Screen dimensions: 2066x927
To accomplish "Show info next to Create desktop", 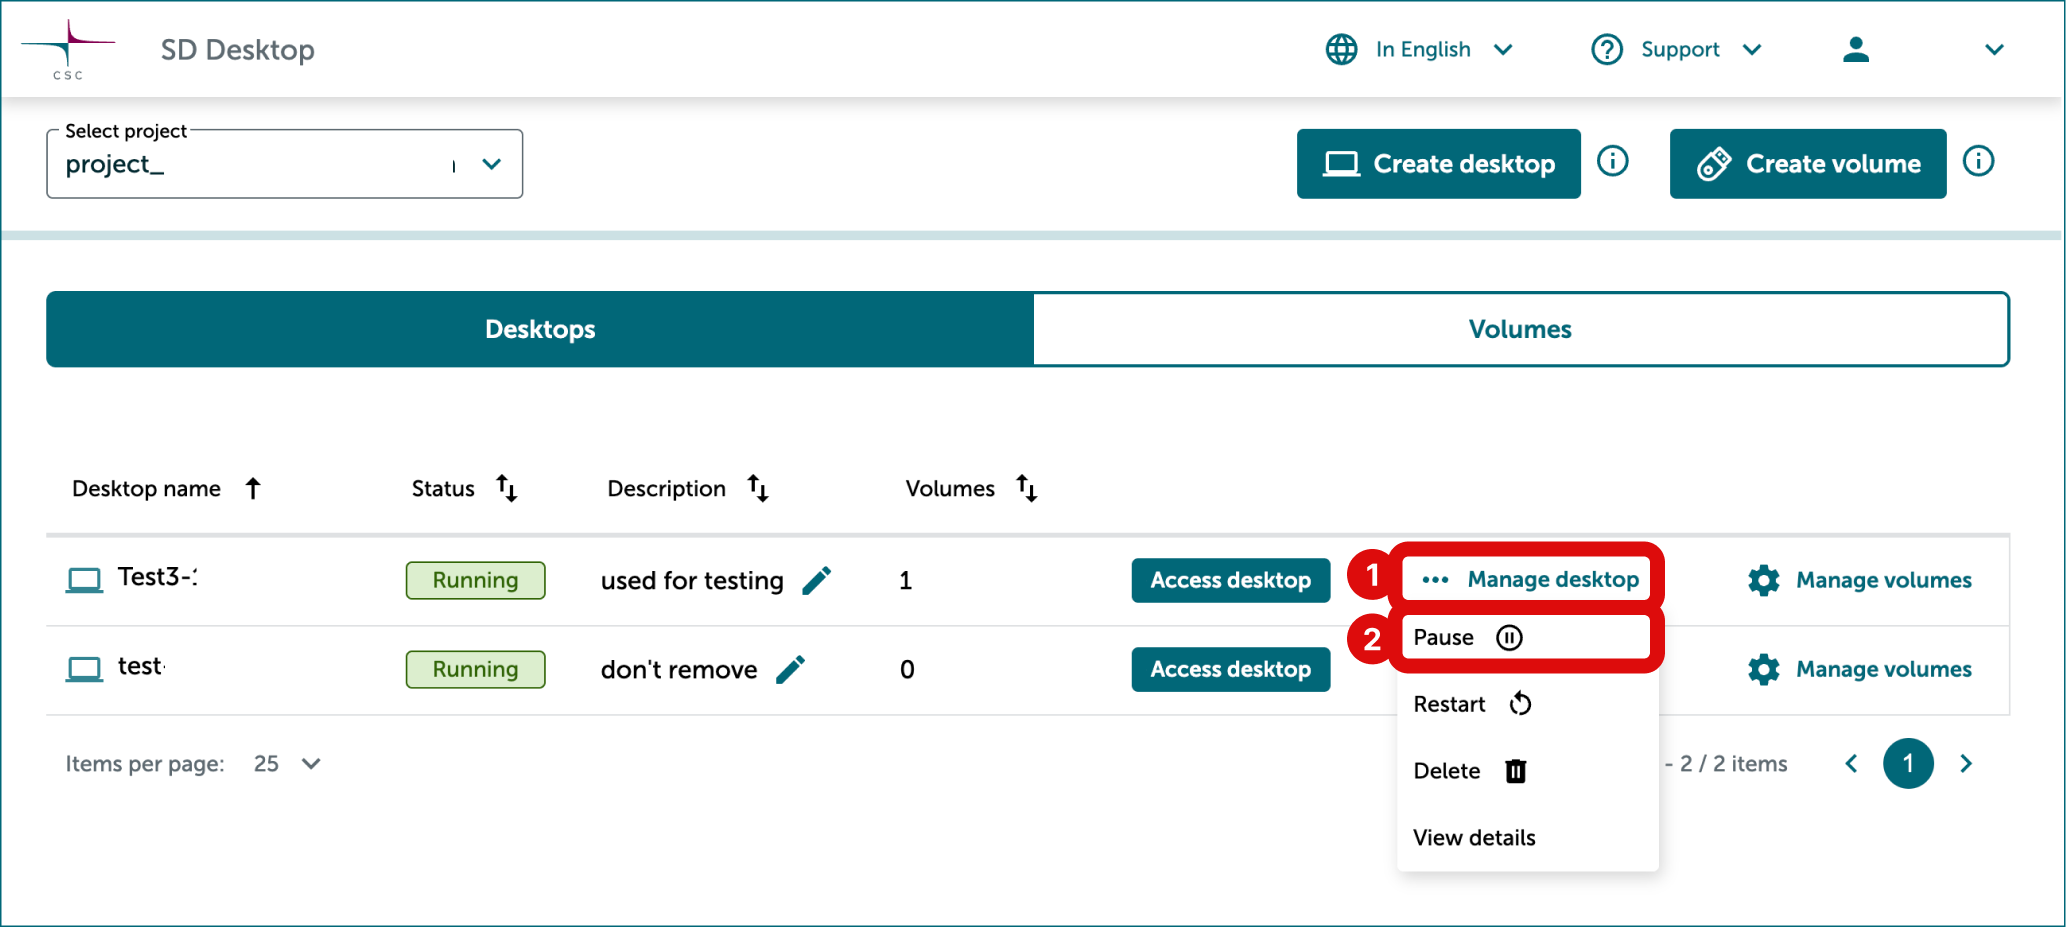I will coord(1612,161).
